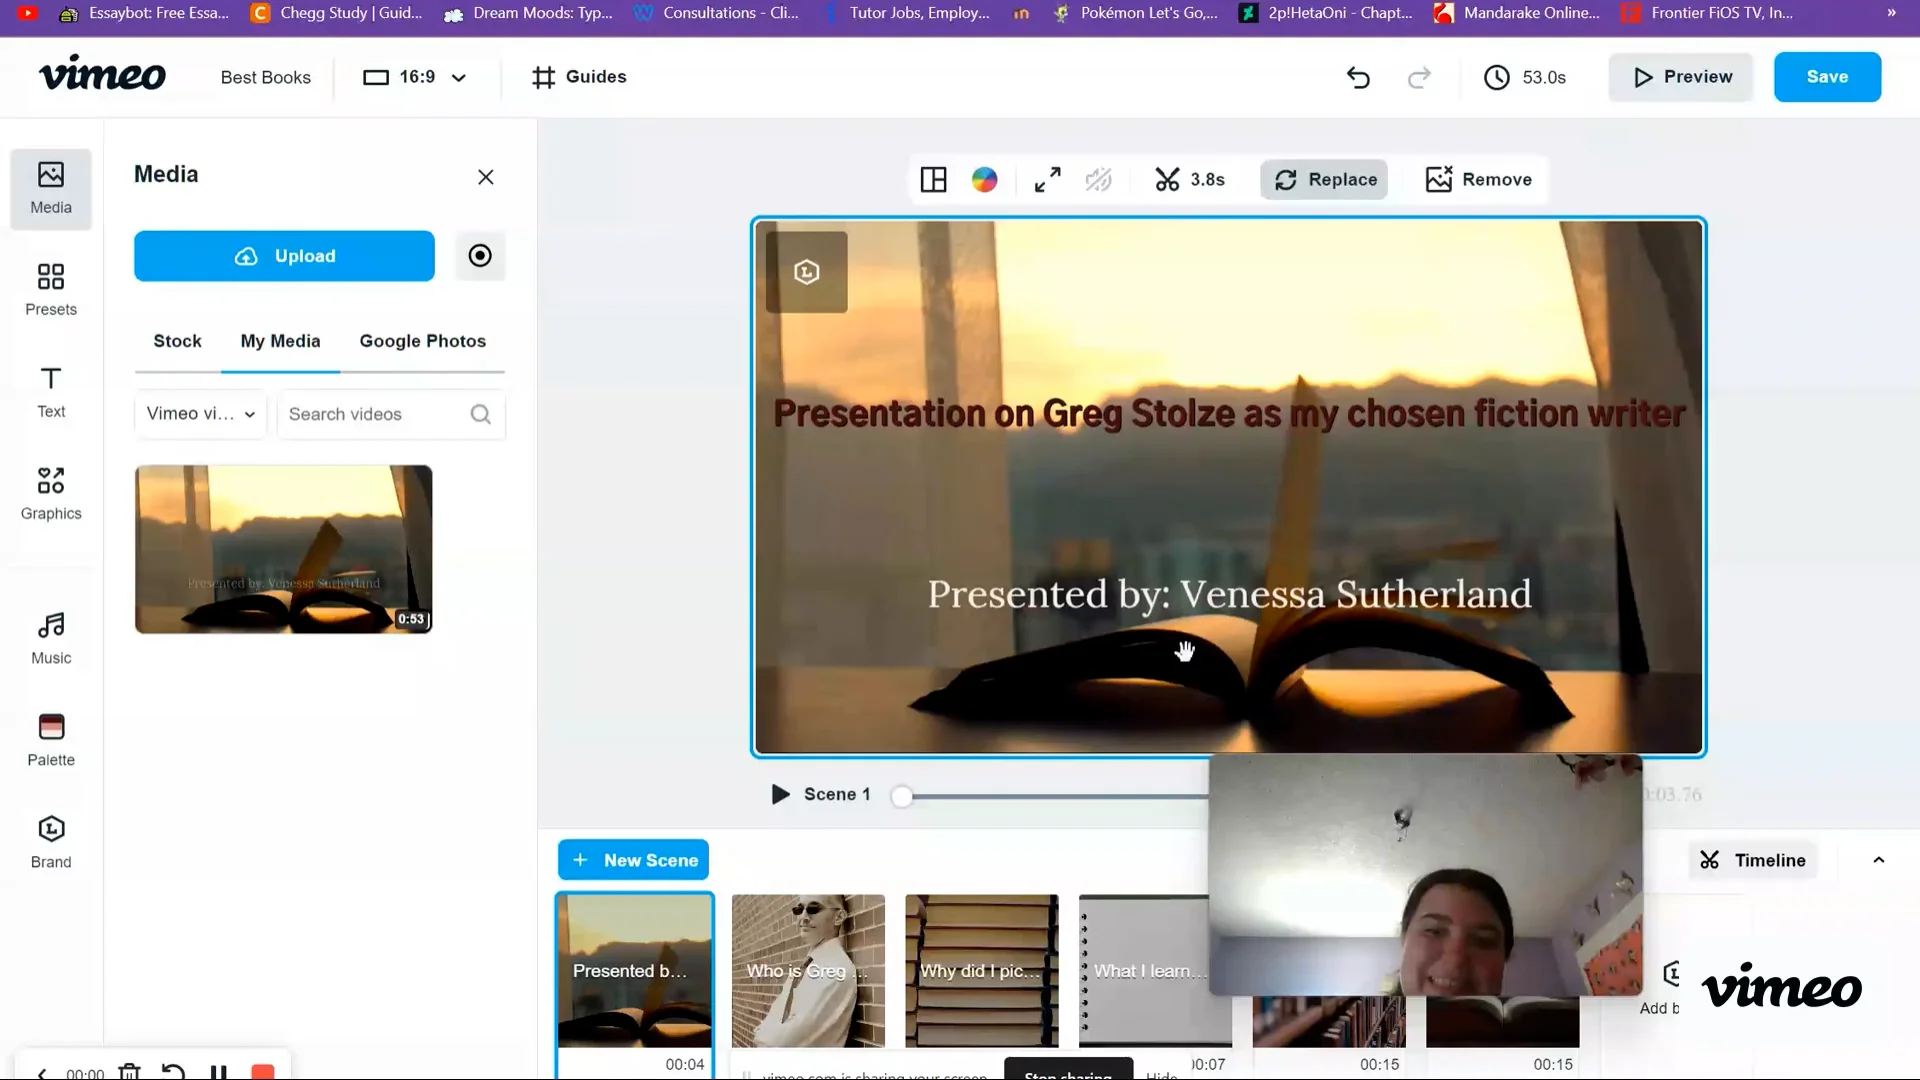Click the Upload button
This screenshot has width=1920, height=1080.
pyautogui.click(x=284, y=256)
